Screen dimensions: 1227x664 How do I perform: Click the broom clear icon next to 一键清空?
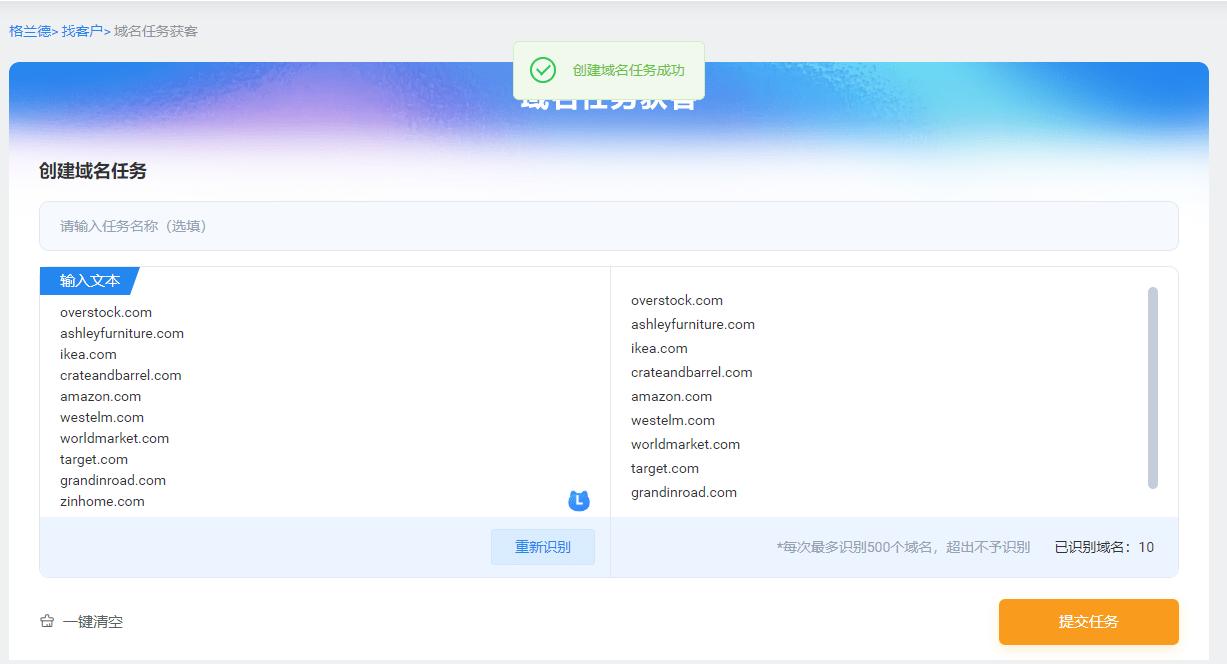coord(46,621)
